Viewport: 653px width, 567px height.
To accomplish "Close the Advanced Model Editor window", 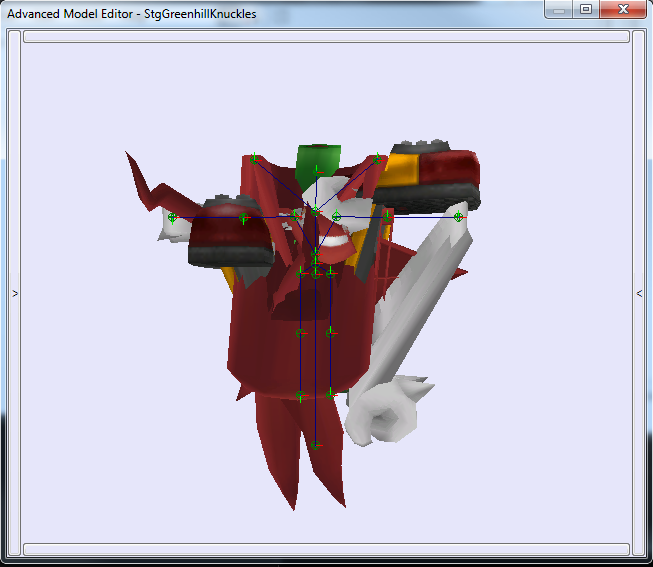I will (623, 9).
